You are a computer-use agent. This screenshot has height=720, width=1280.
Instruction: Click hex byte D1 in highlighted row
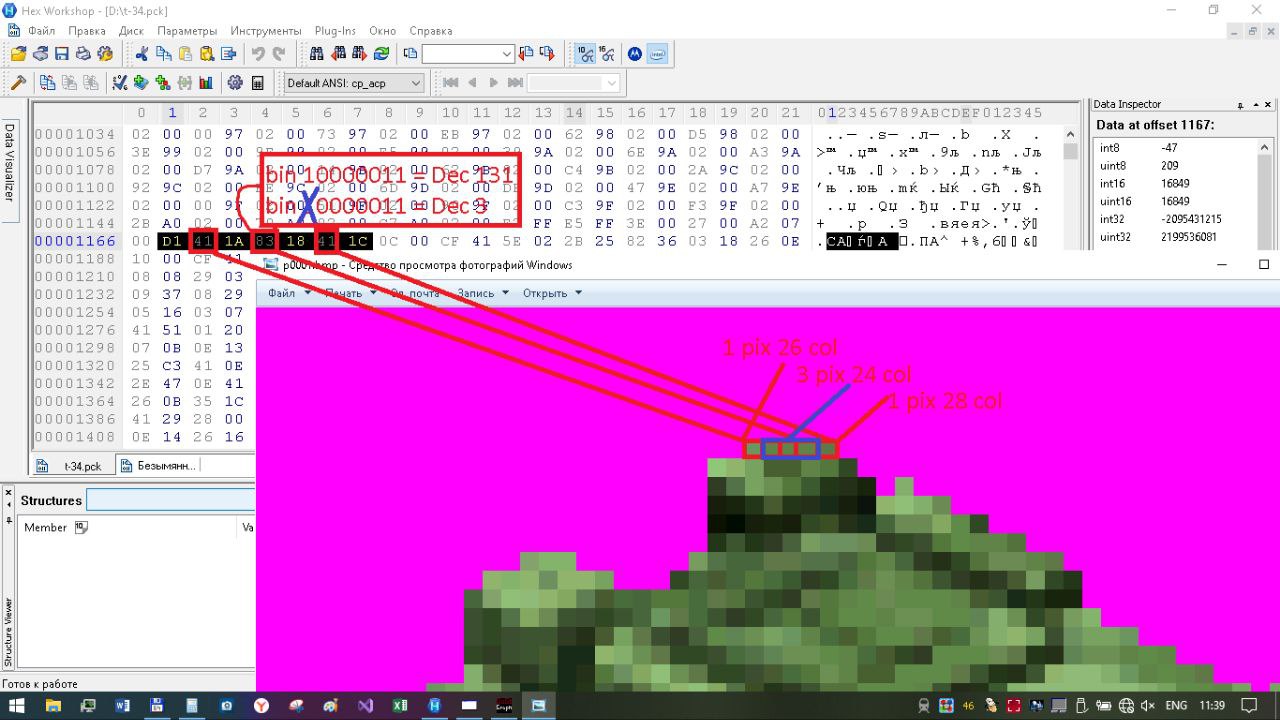[172, 241]
